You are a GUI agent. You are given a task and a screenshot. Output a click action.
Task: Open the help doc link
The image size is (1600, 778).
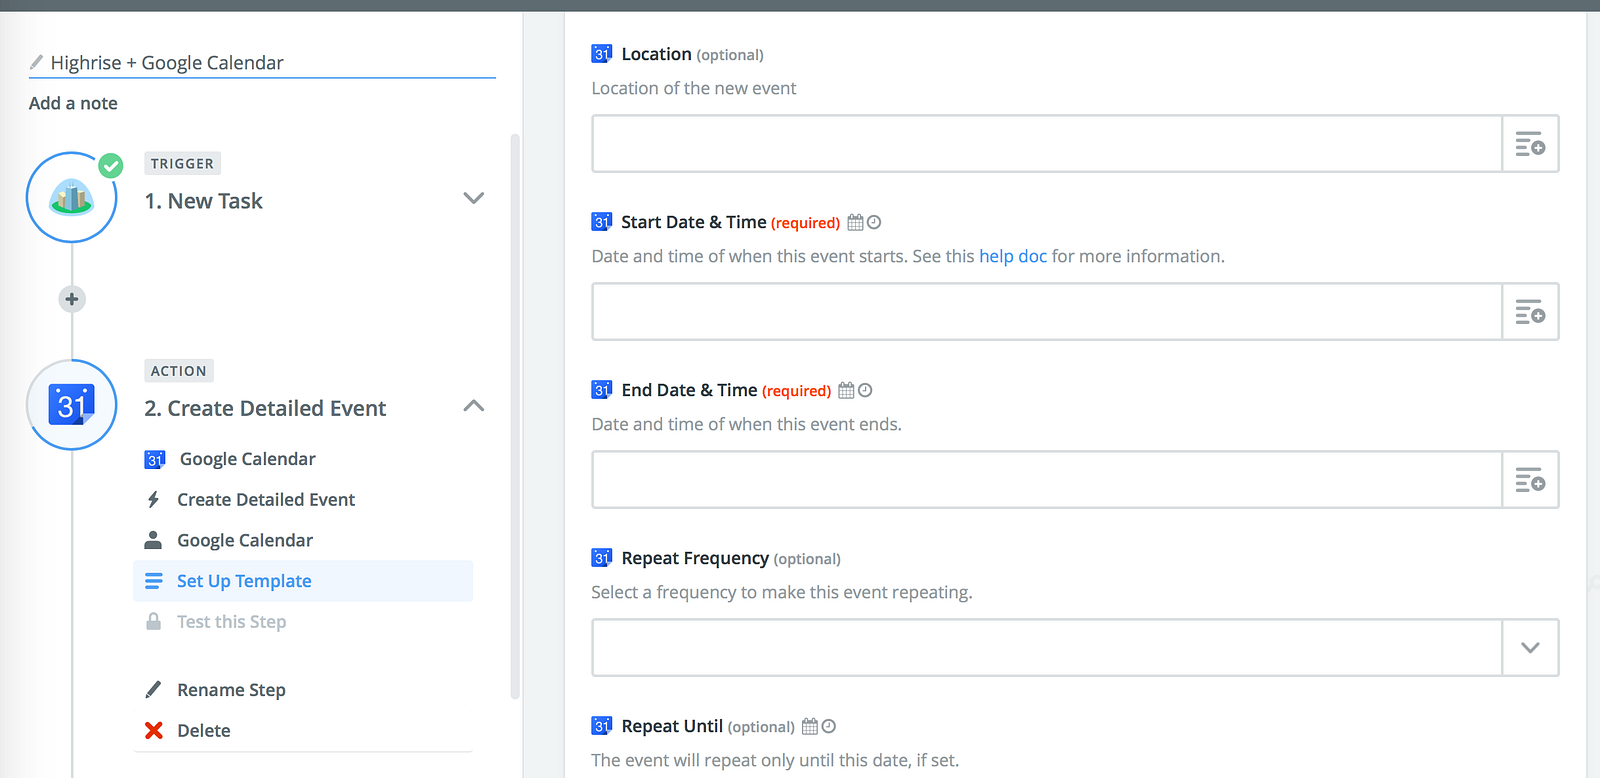[1013, 256]
